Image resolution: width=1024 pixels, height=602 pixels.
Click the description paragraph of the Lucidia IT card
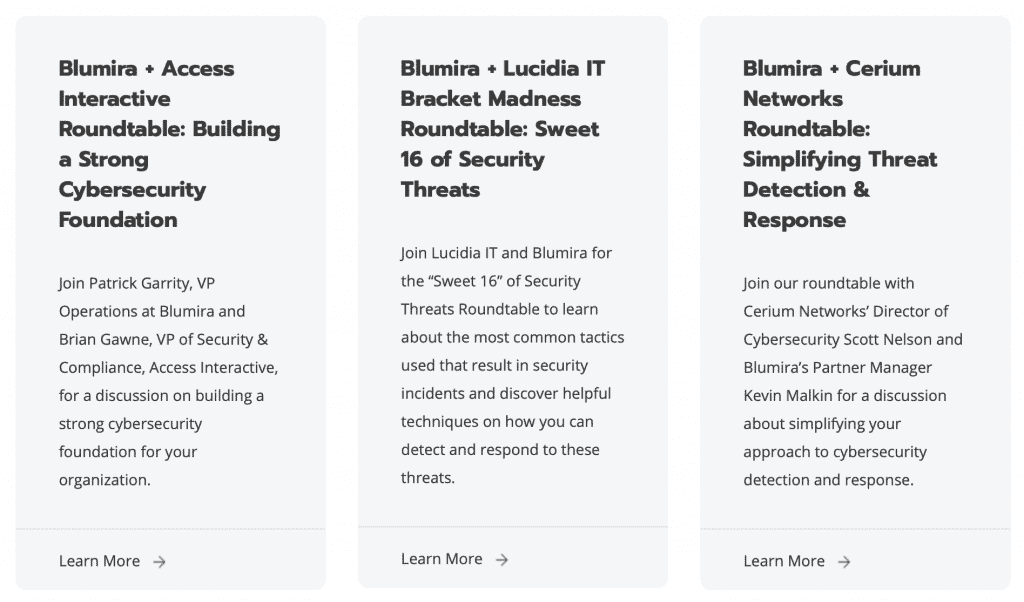513,365
